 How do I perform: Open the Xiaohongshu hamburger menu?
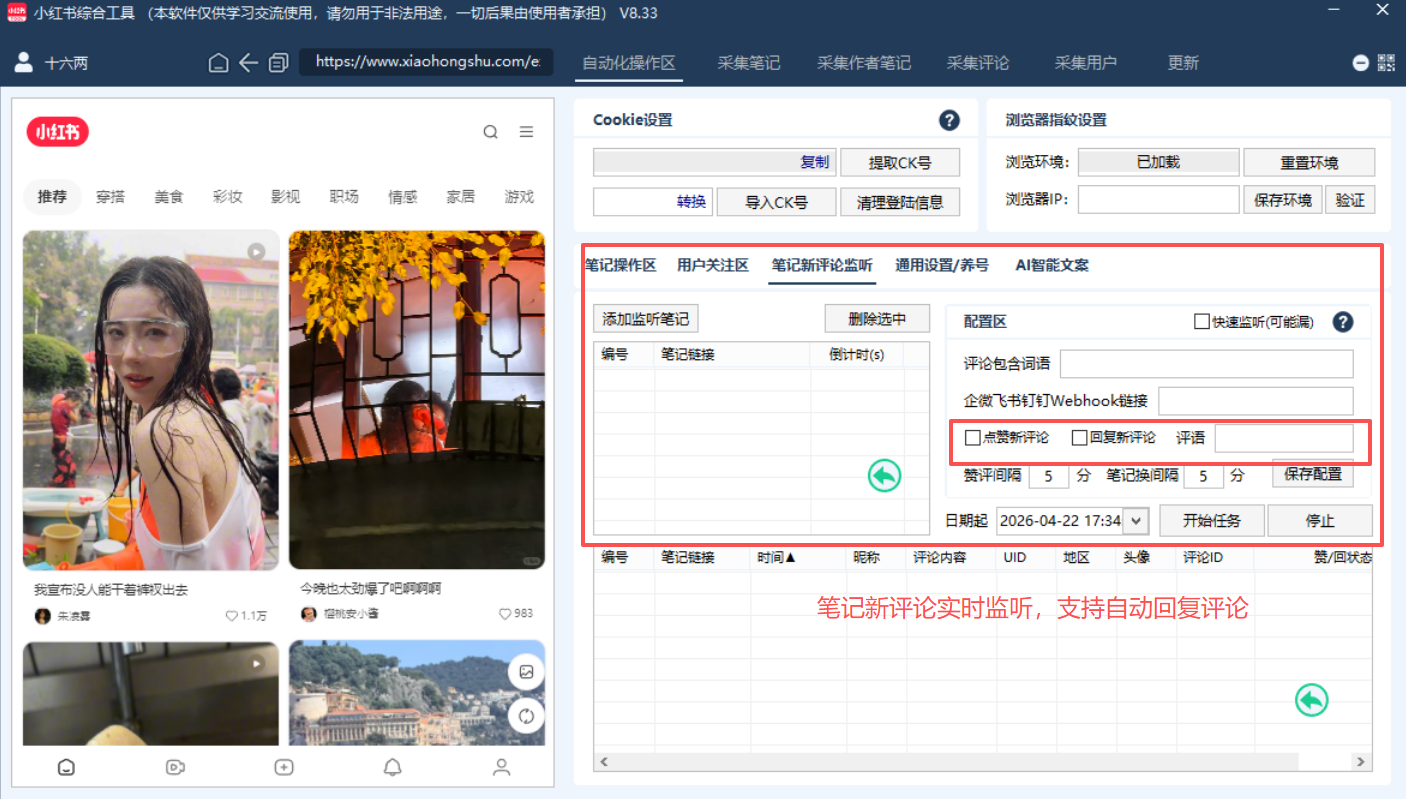click(x=526, y=132)
